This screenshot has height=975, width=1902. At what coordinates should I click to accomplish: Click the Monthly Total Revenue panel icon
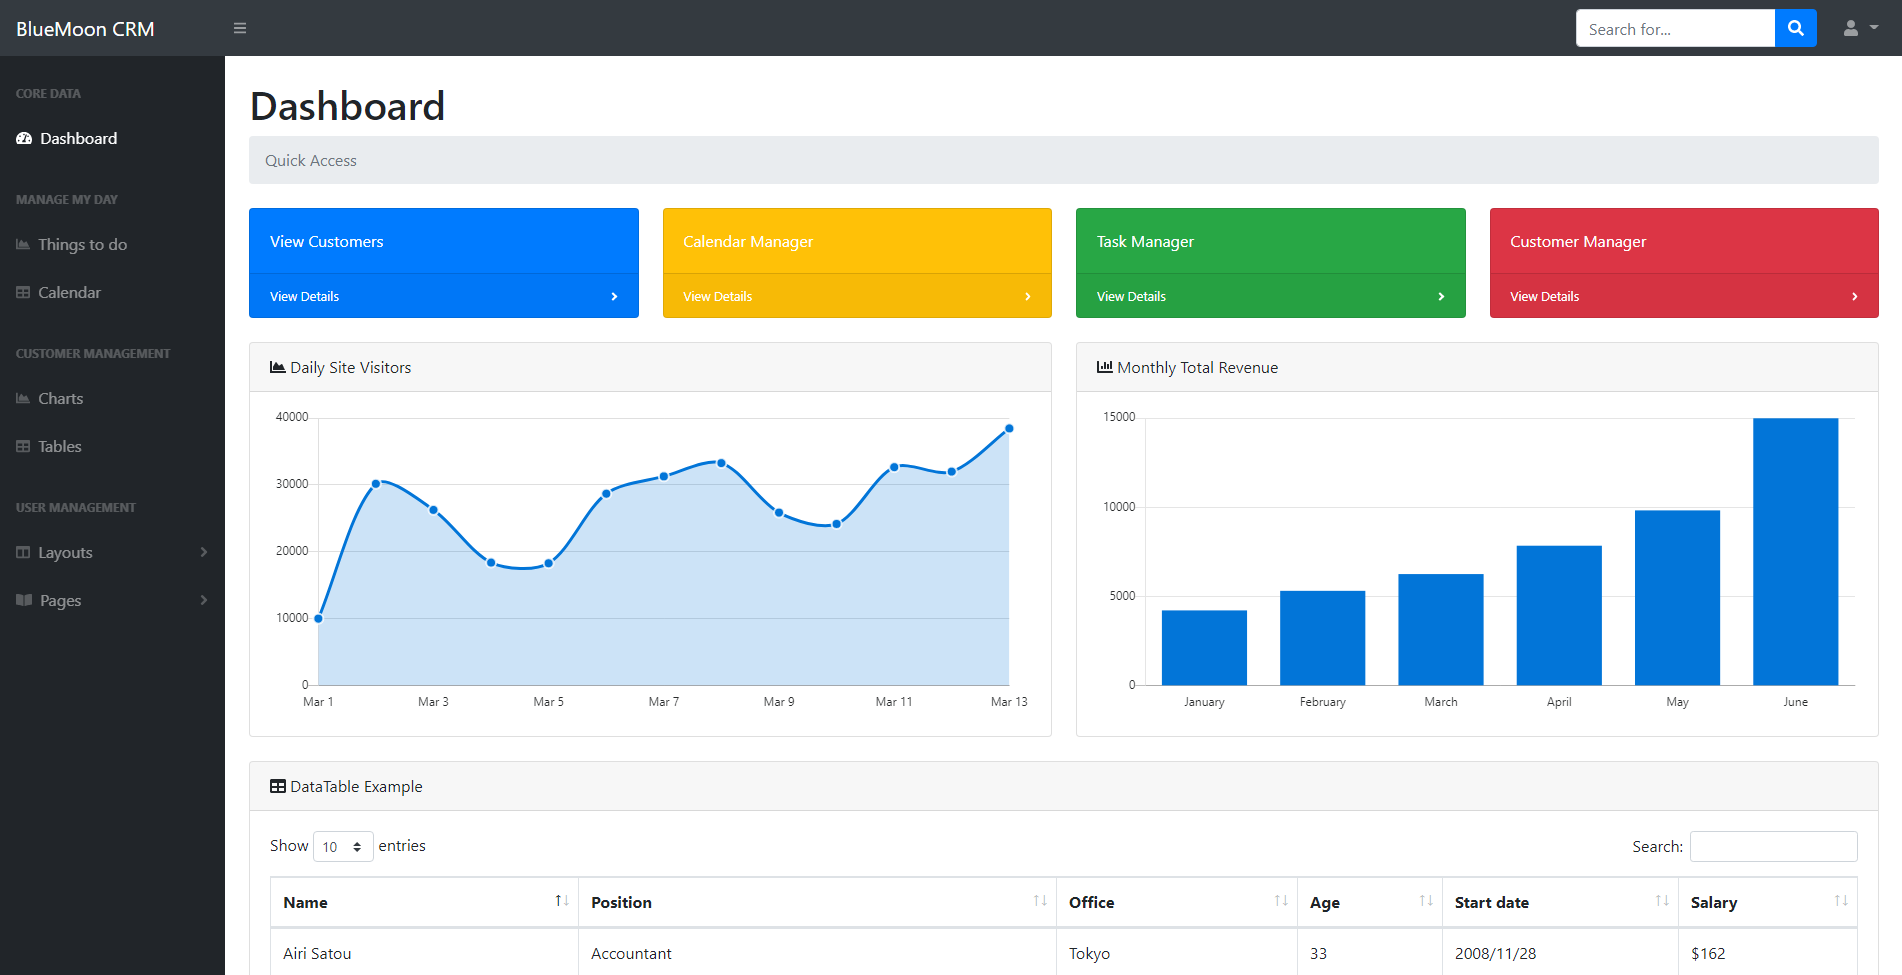click(x=1103, y=367)
